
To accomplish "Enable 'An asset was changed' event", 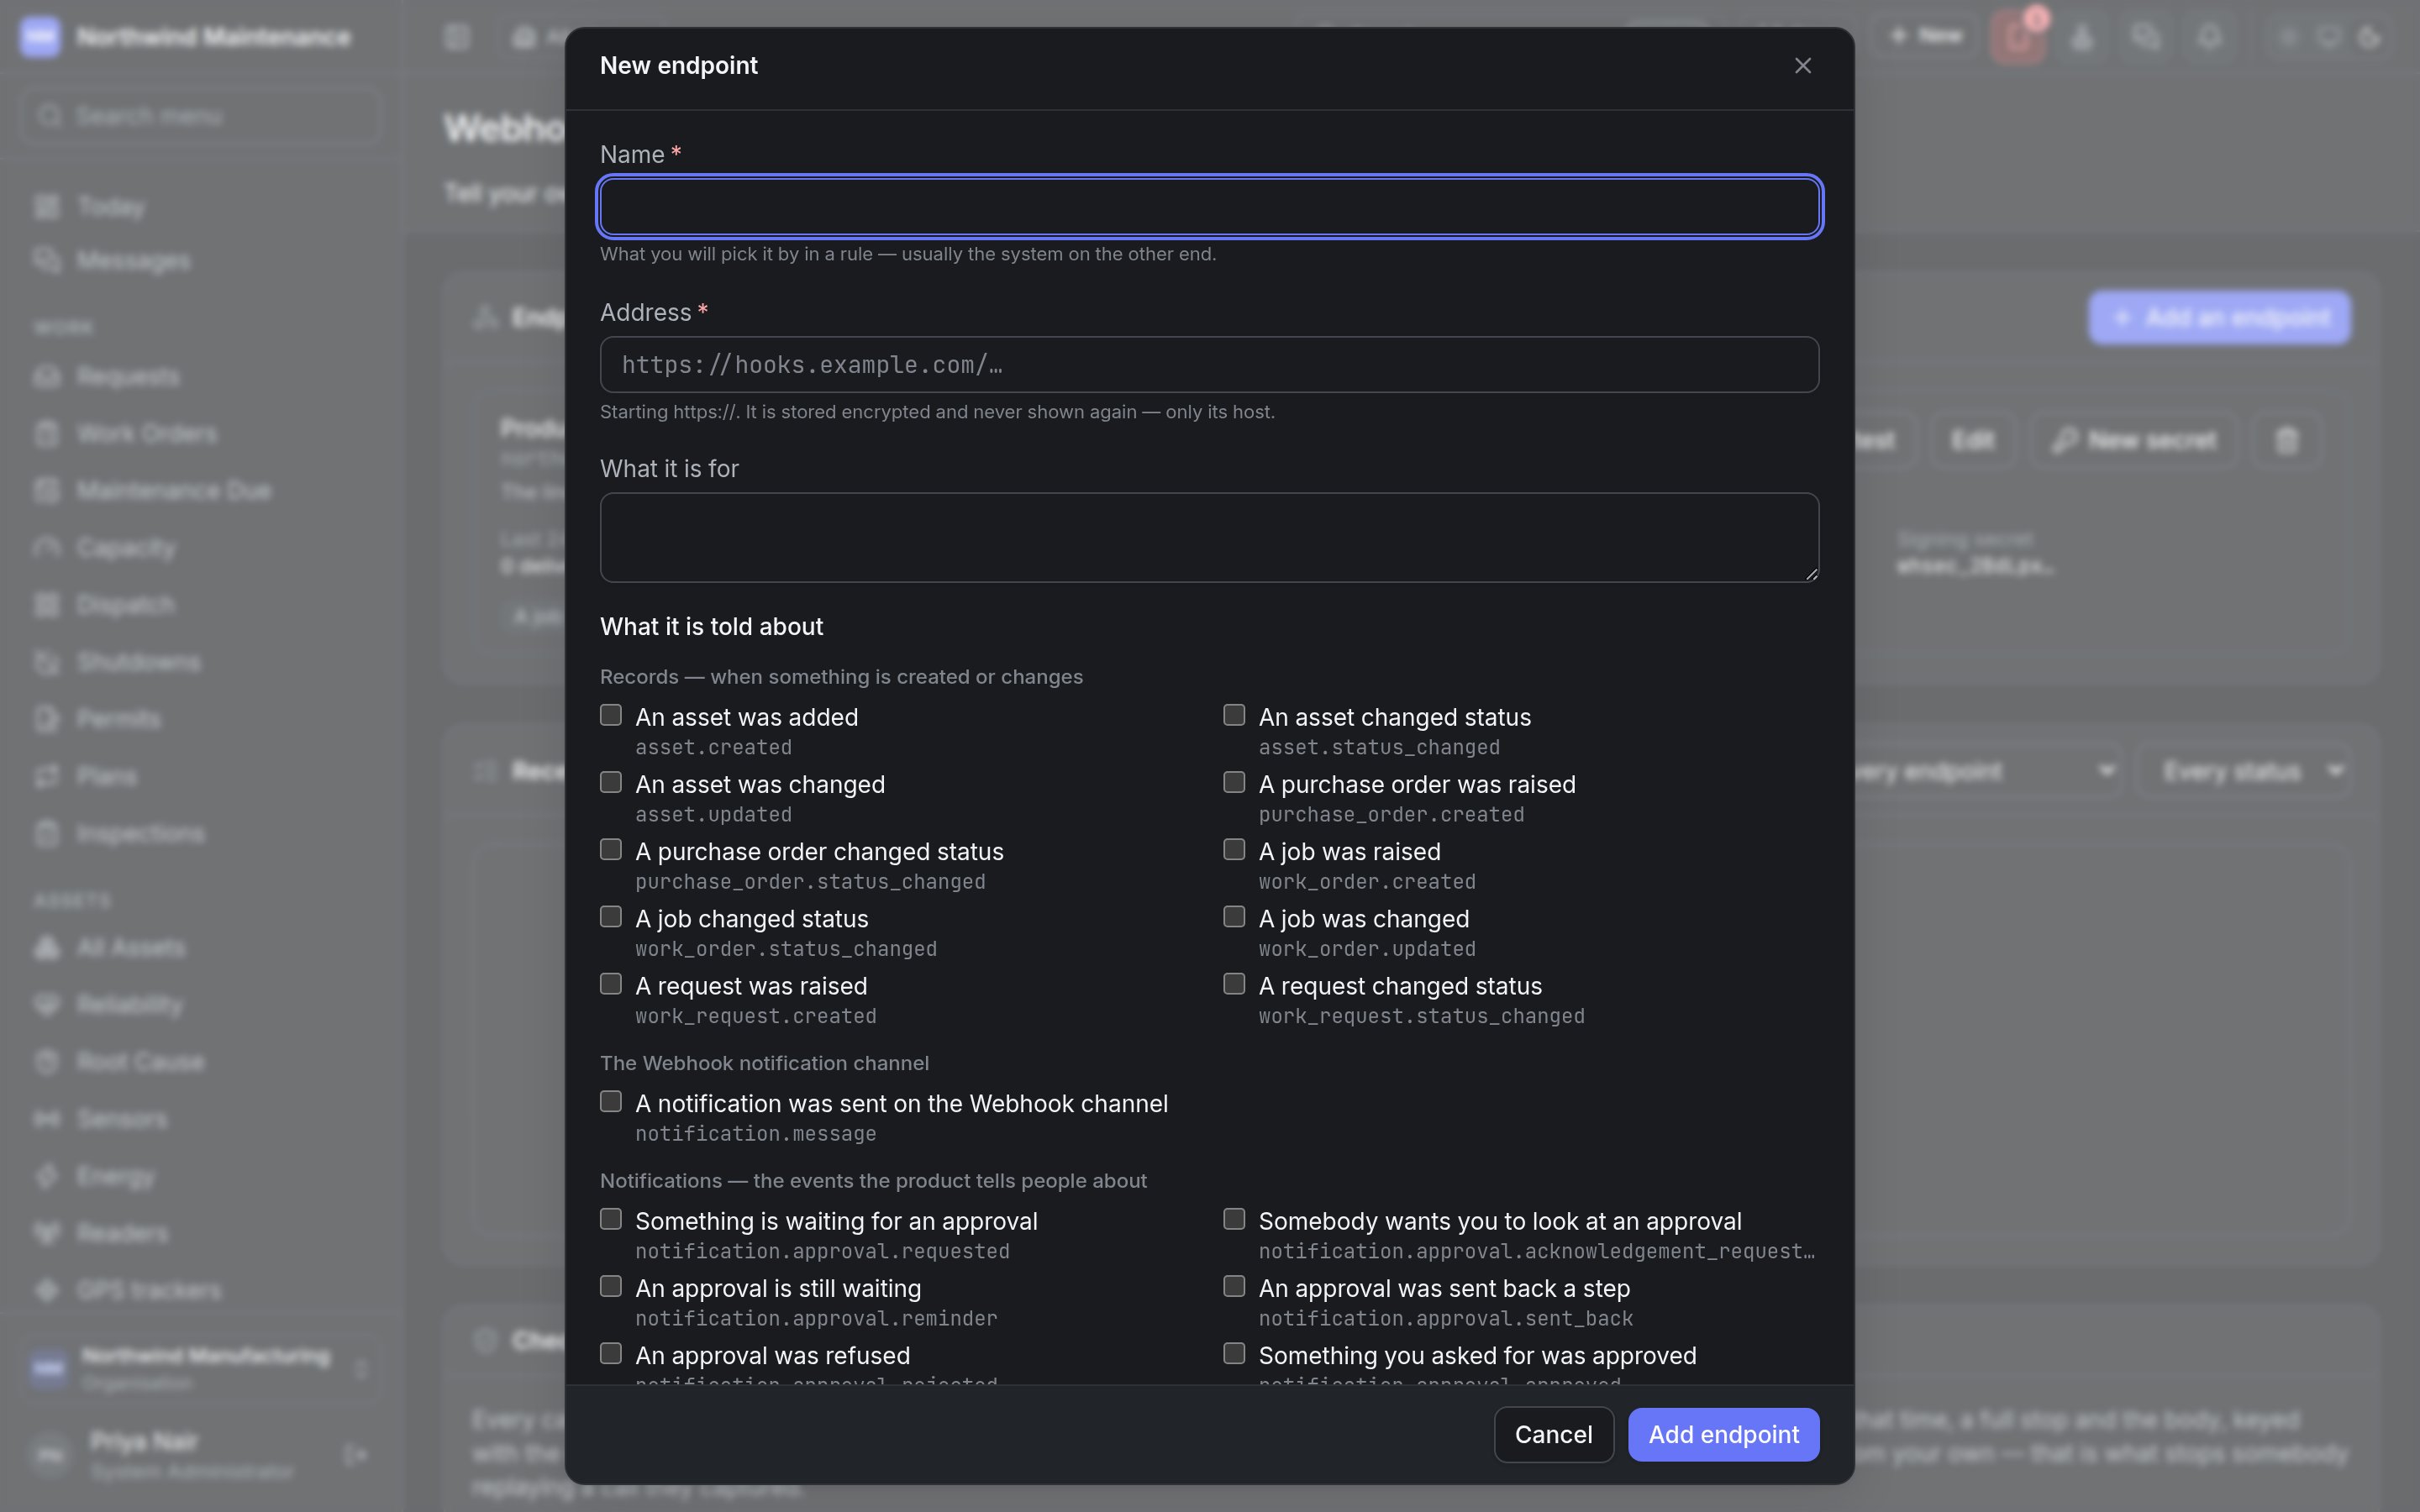I will tap(611, 782).
